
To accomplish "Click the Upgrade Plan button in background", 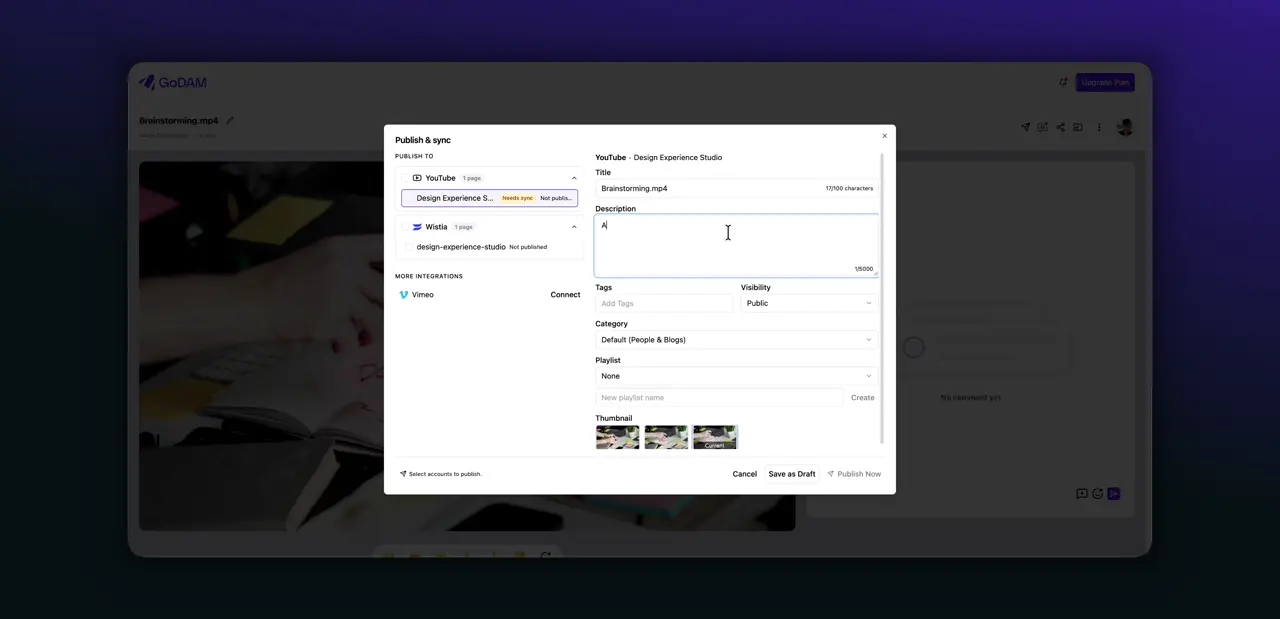I will (1105, 82).
